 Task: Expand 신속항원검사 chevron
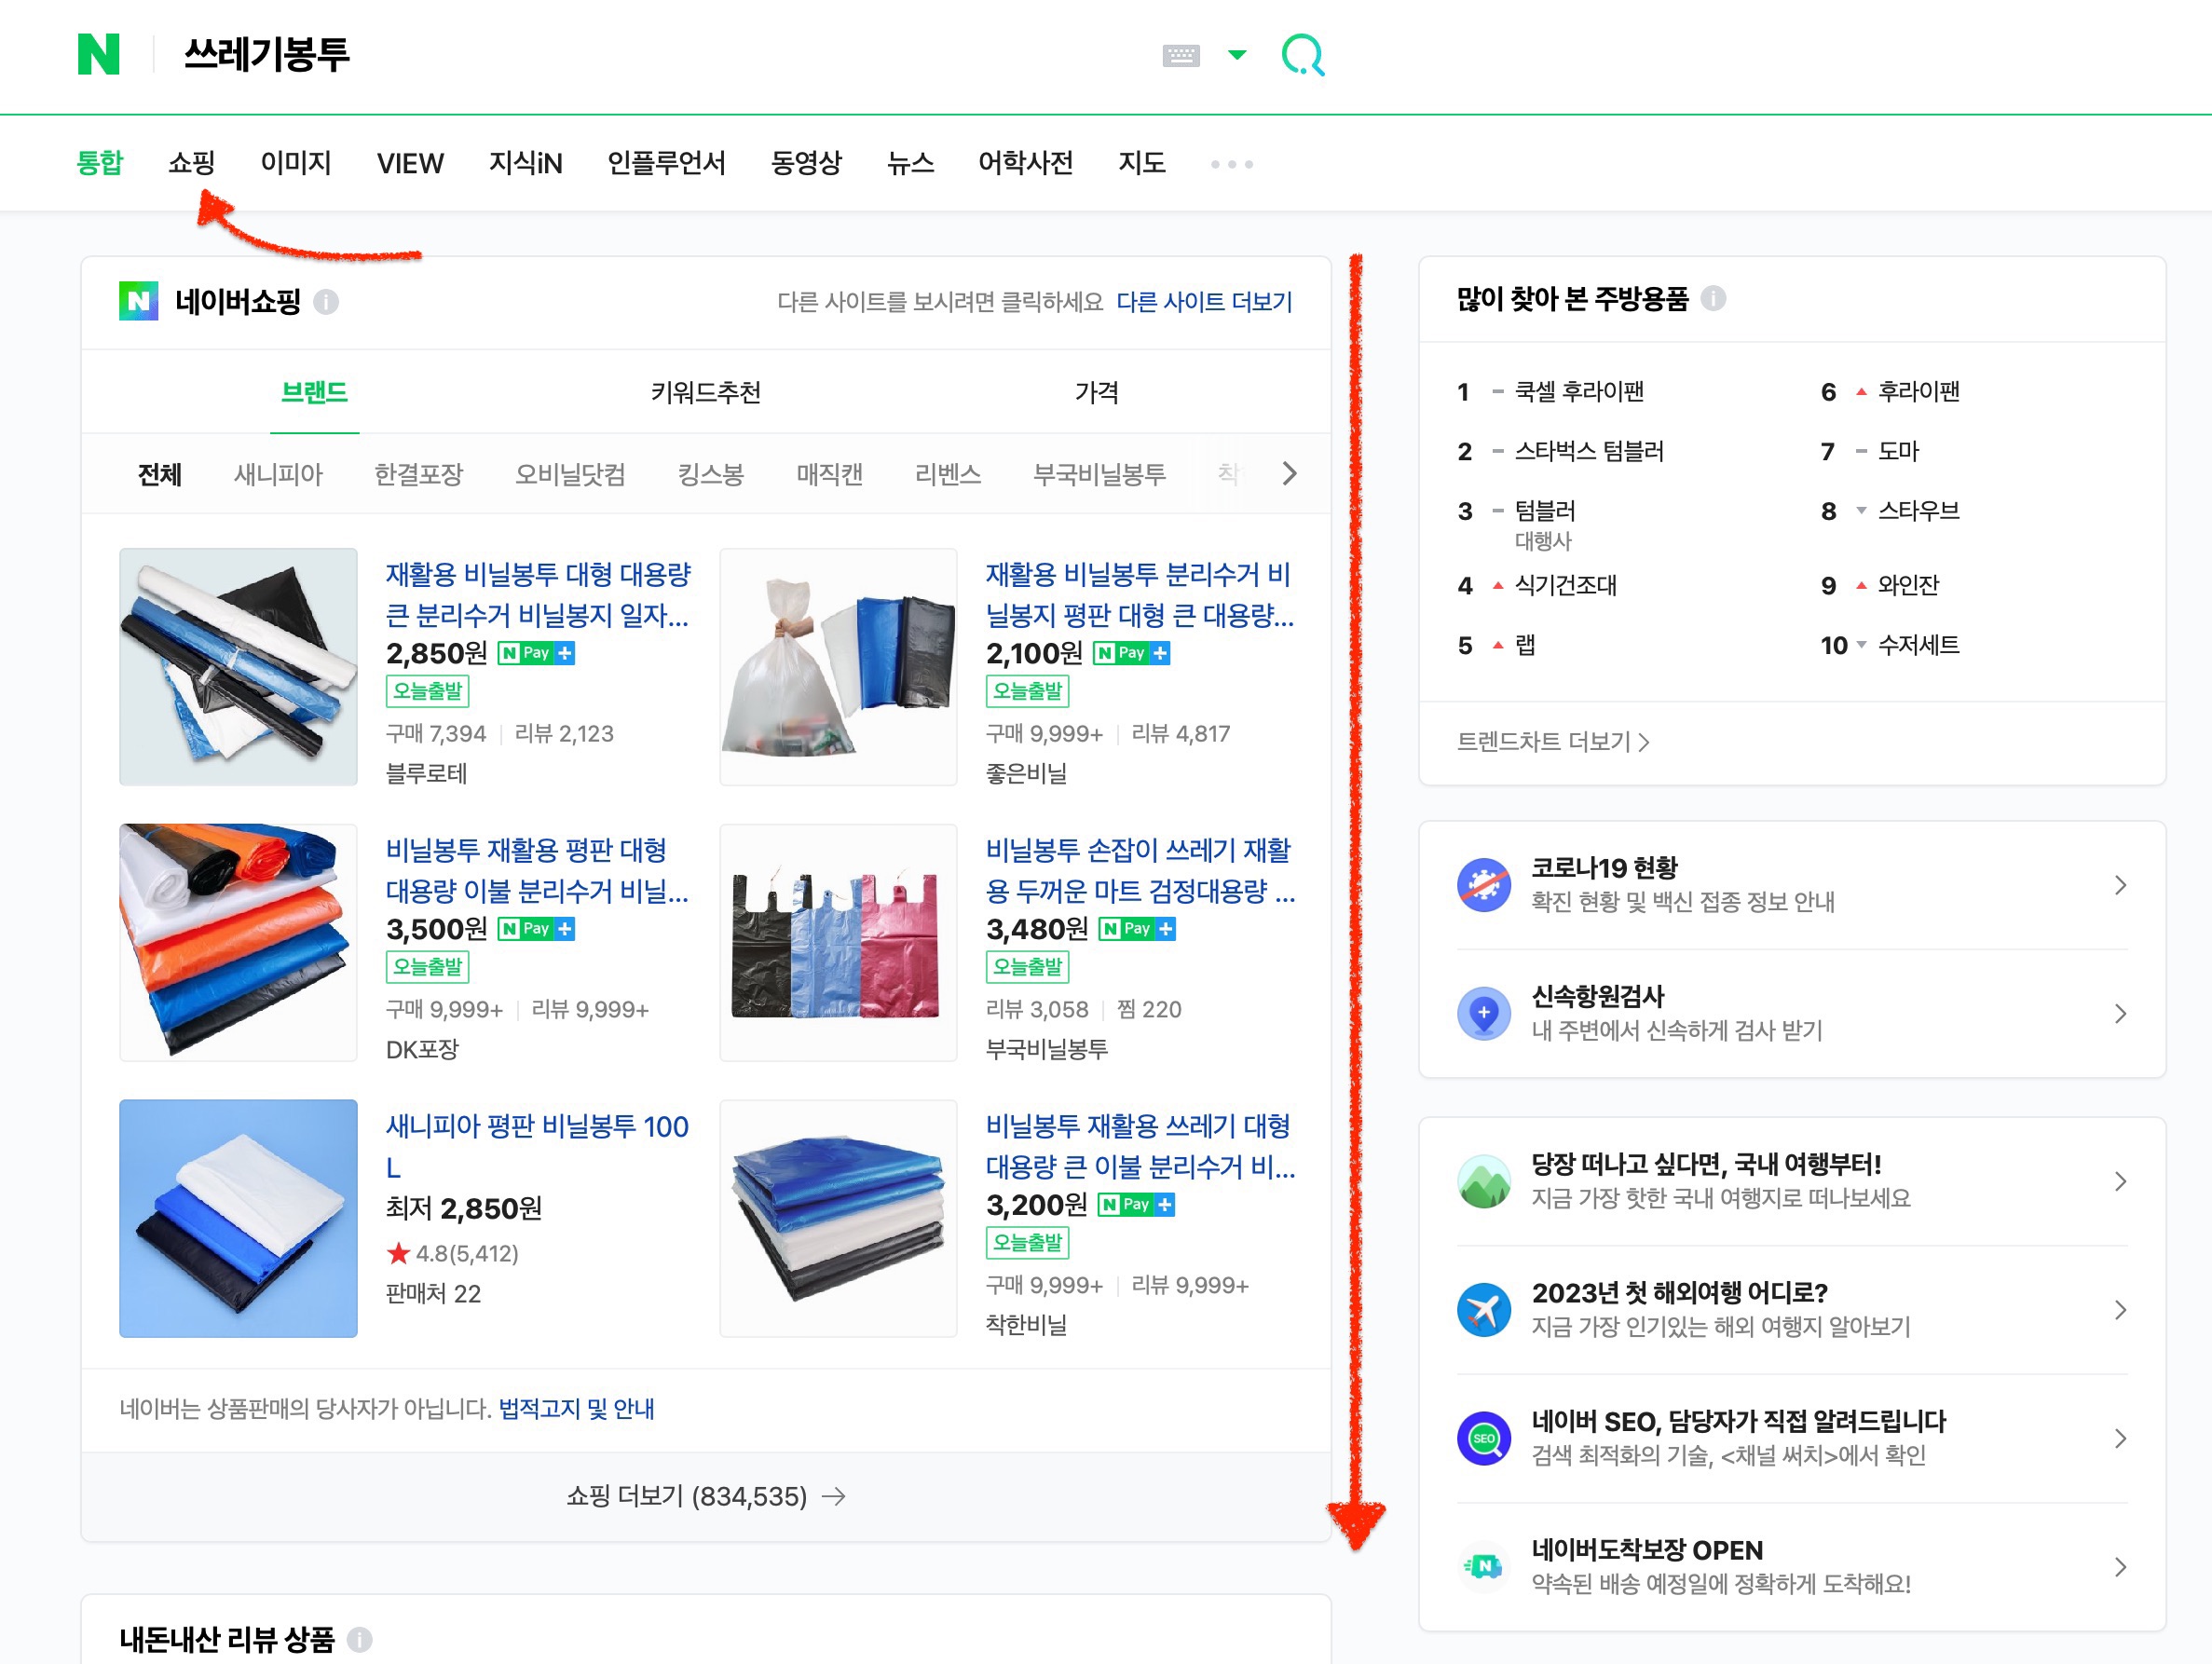2120,1013
